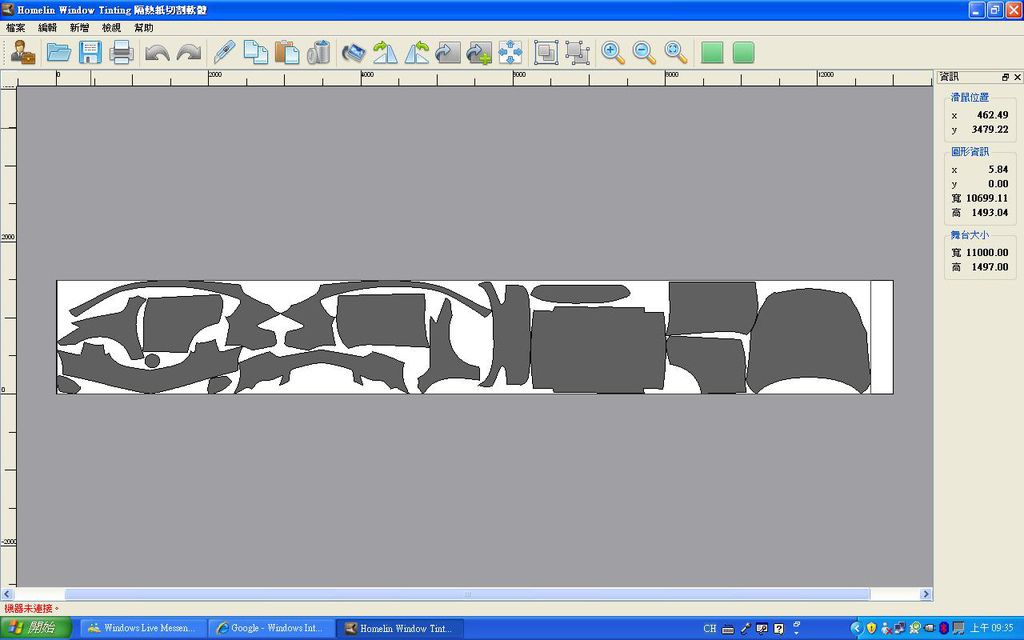
Task: Group shapes with overlapping squares icon
Action: tap(546, 52)
